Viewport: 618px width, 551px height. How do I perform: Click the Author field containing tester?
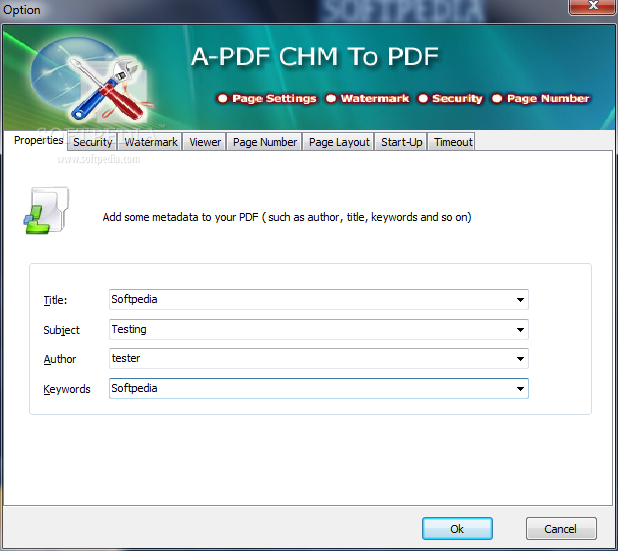point(318,359)
